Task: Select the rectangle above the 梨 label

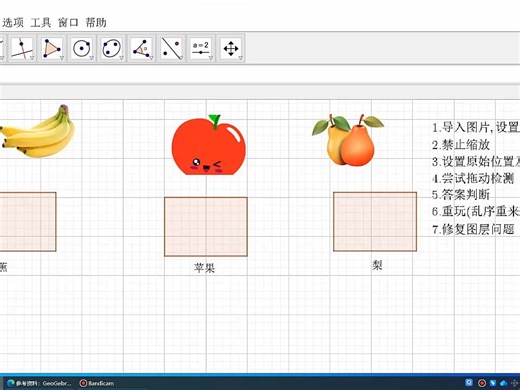Action: point(375,222)
